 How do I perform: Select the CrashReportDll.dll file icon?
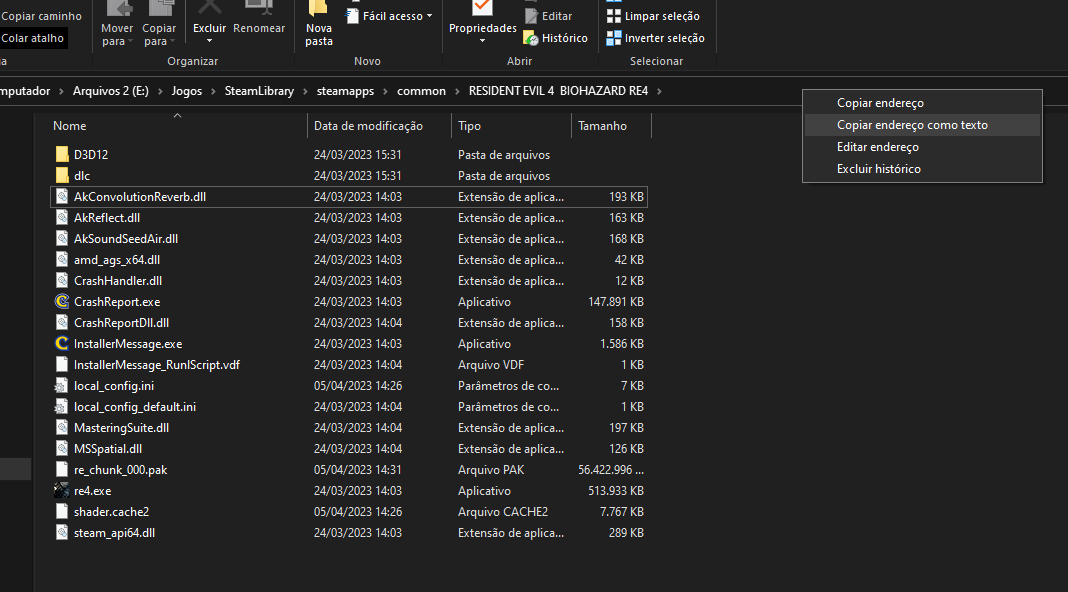[x=62, y=322]
